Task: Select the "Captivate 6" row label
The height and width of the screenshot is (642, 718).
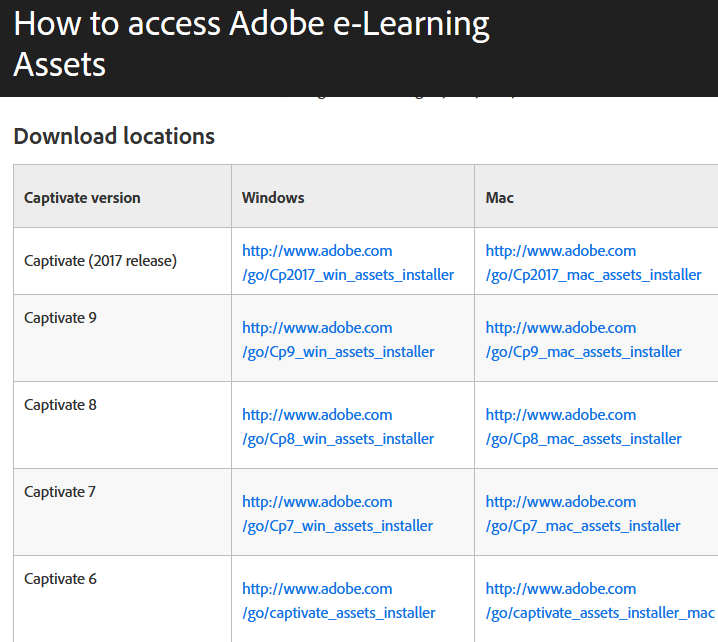Action: pyautogui.click(x=60, y=579)
